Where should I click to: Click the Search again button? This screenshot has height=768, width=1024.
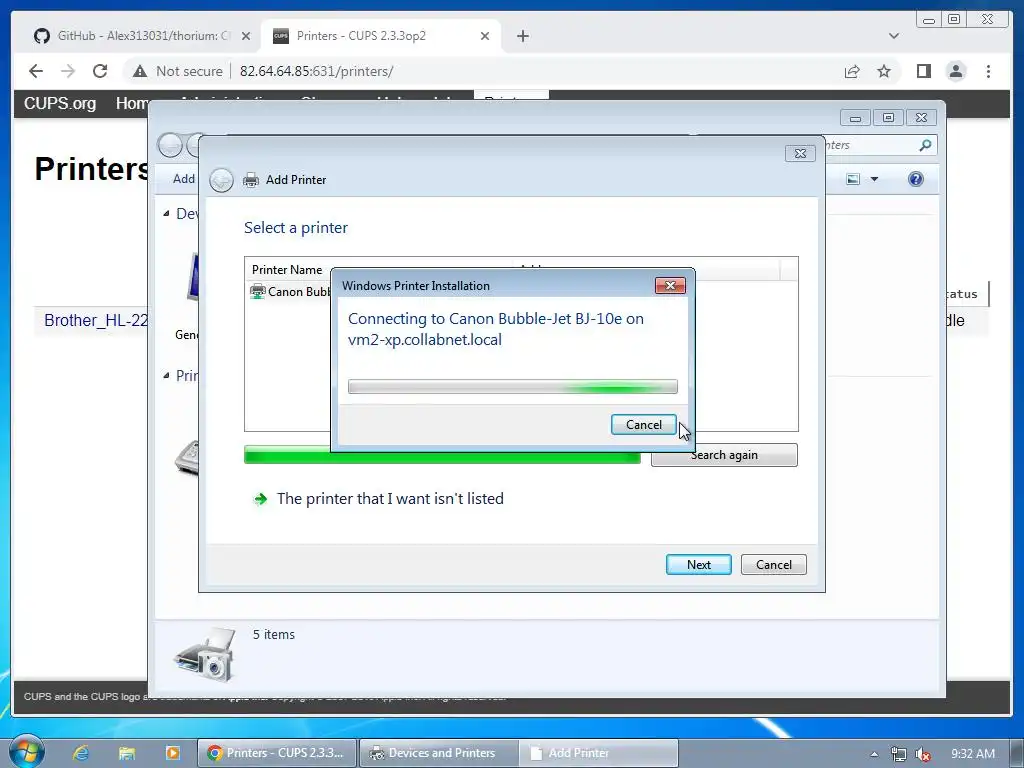coord(724,455)
